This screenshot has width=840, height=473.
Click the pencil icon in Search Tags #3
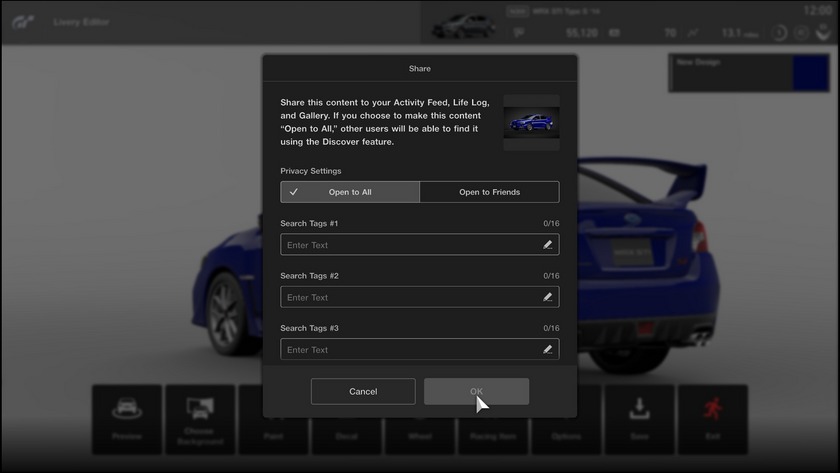tap(547, 349)
